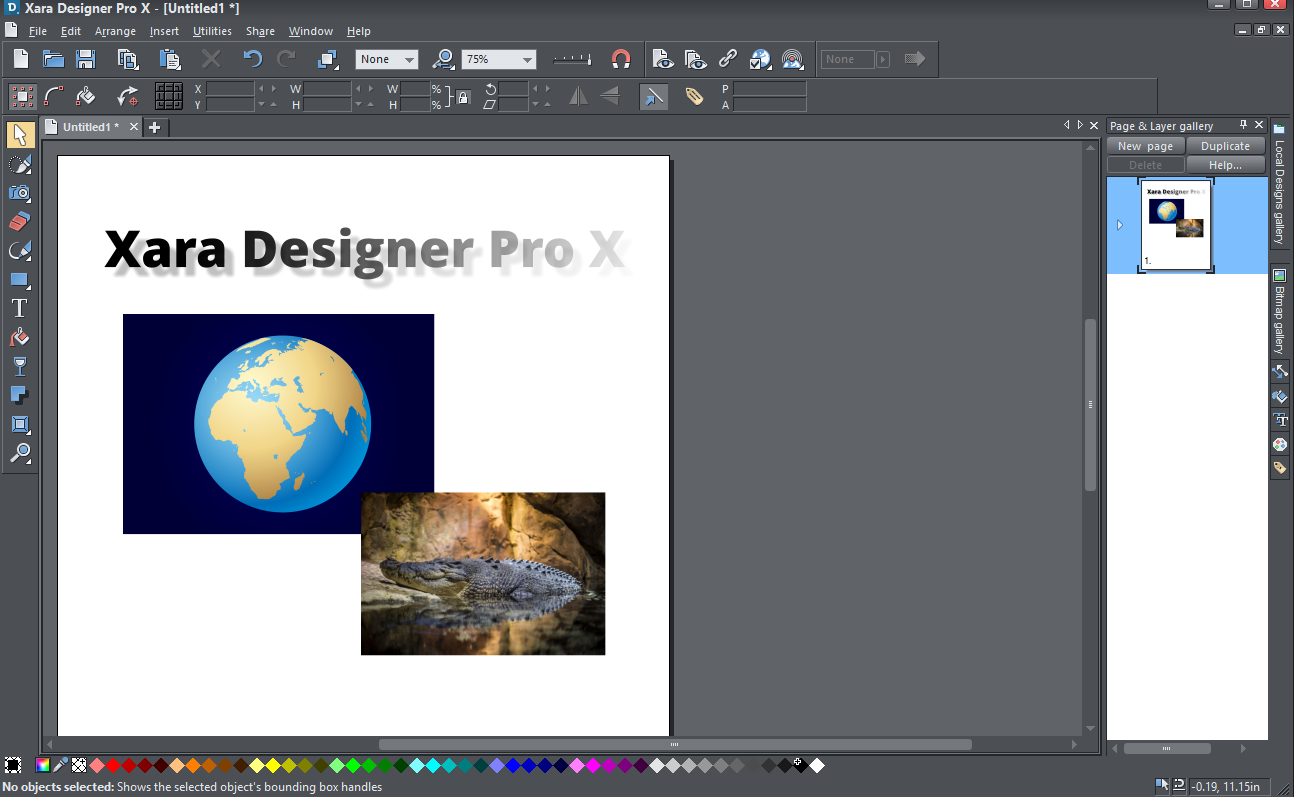Image resolution: width=1294 pixels, height=797 pixels.
Task: Select the Shape Editor pen tool
Action: (x=19, y=251)
